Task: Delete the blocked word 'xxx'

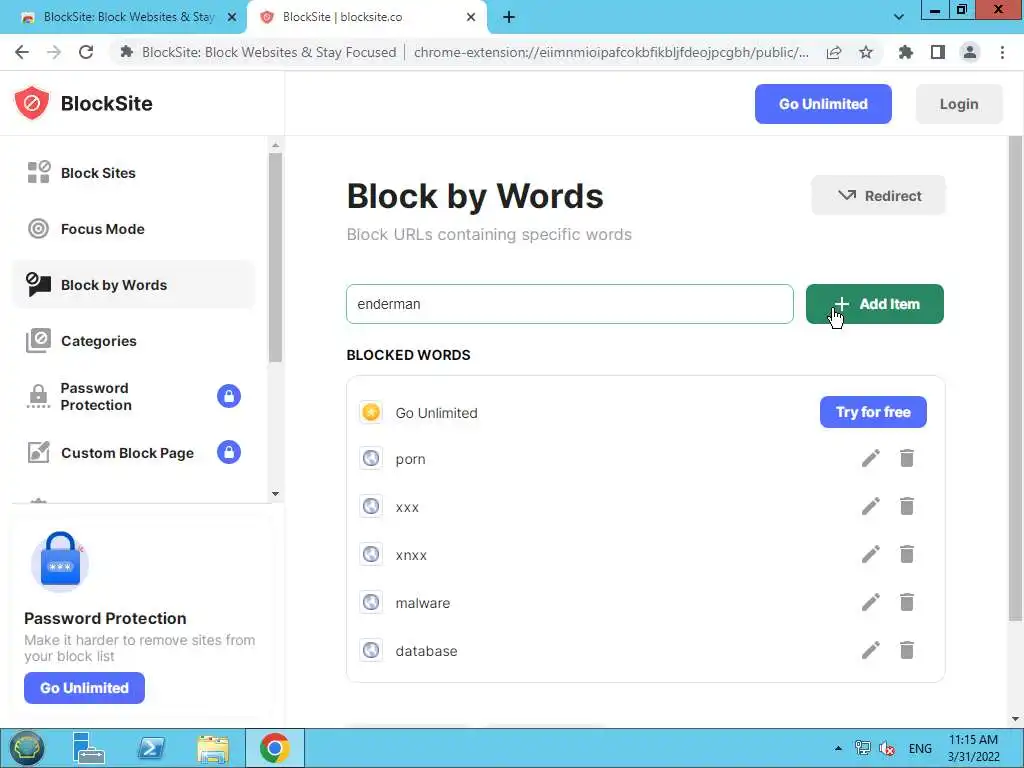Action: [906, 506]
